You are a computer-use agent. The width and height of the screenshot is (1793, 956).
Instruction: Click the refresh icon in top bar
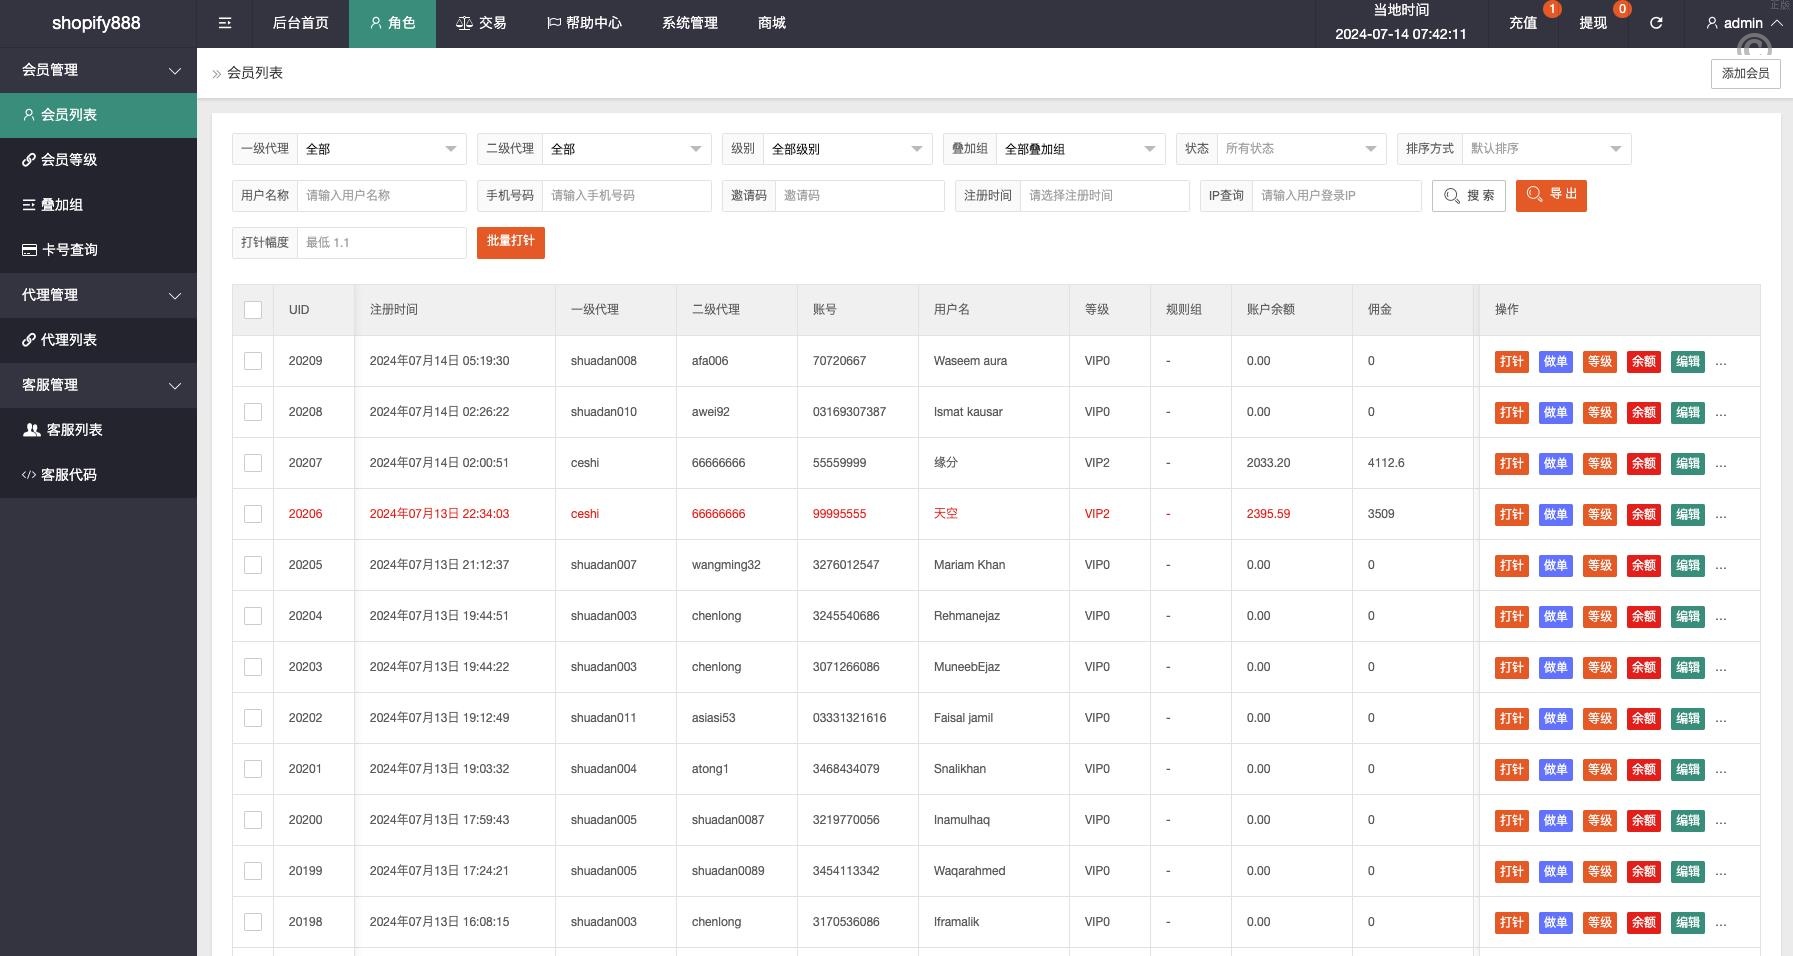coord(1656,23)
